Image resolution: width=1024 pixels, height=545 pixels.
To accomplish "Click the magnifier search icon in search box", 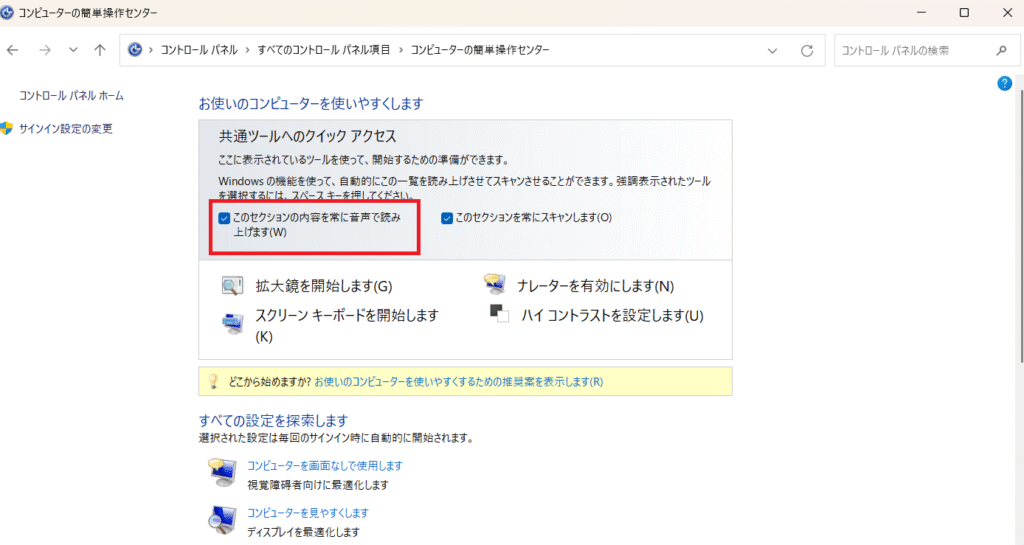I will pos(1002,50).
